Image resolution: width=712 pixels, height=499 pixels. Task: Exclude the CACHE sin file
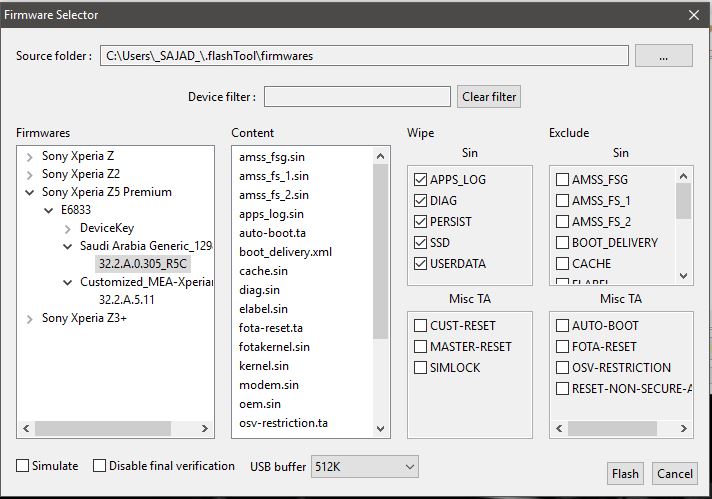562,263
